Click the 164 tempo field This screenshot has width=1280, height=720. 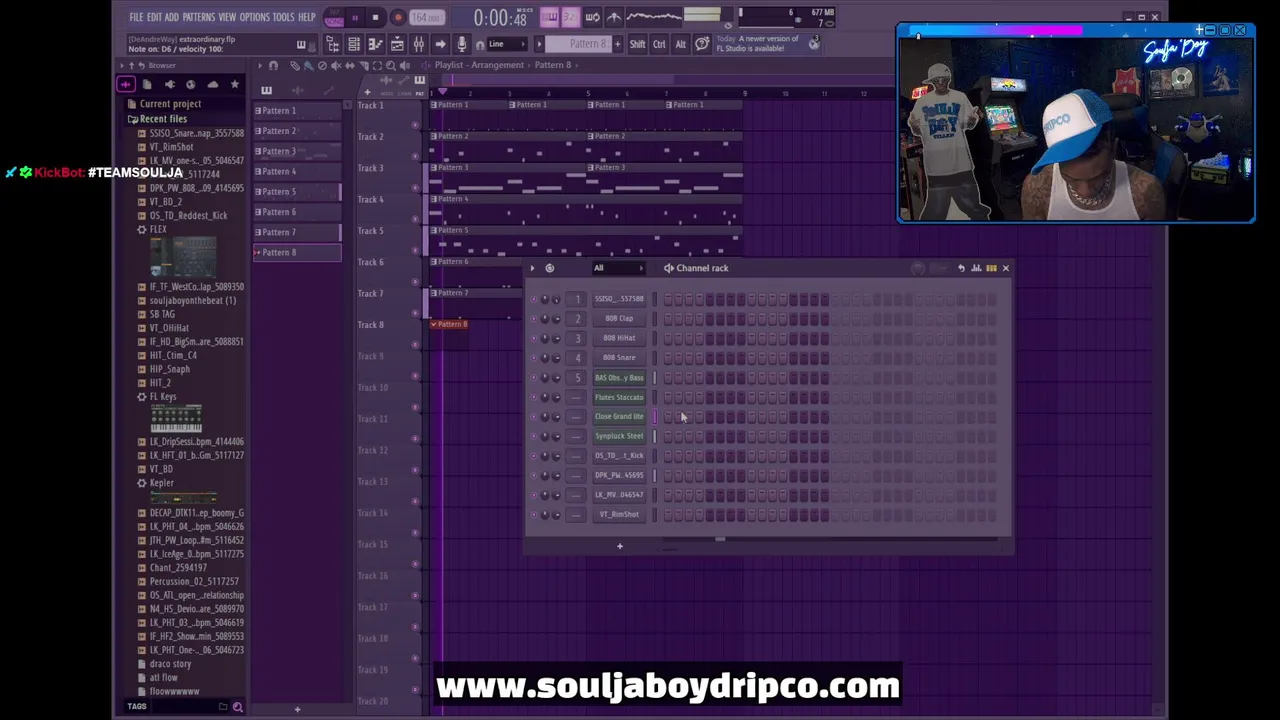(x=426, y=18)
